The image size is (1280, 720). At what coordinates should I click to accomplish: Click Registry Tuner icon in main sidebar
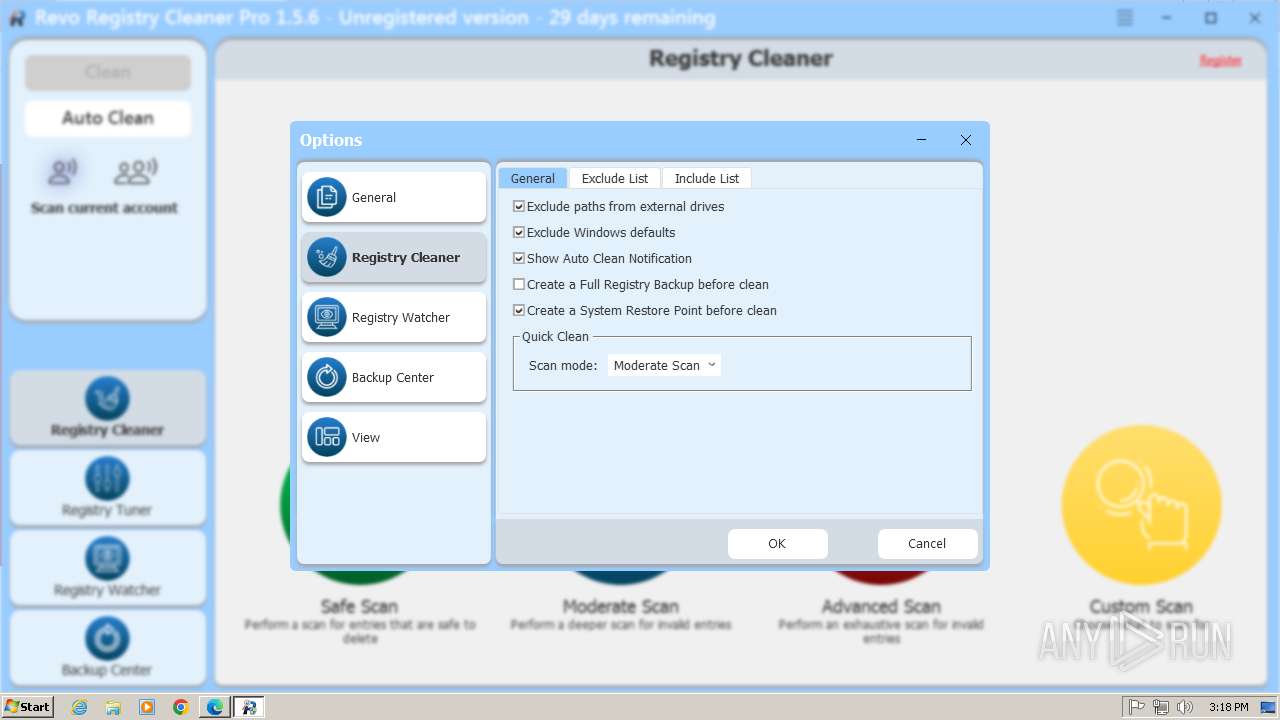point(107,478)
